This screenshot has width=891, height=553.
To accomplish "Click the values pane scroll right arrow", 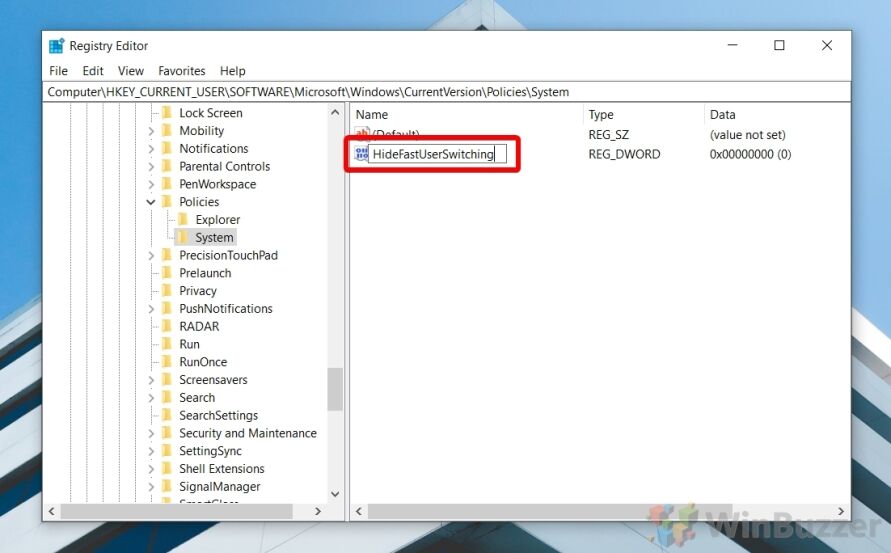I will click(x=841, y=512).
